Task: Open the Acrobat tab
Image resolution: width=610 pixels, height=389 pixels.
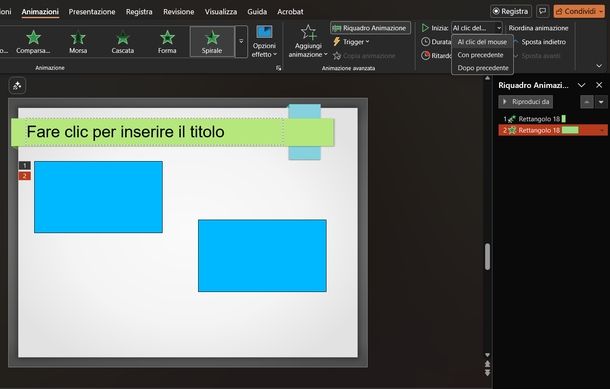Action: 290,12
